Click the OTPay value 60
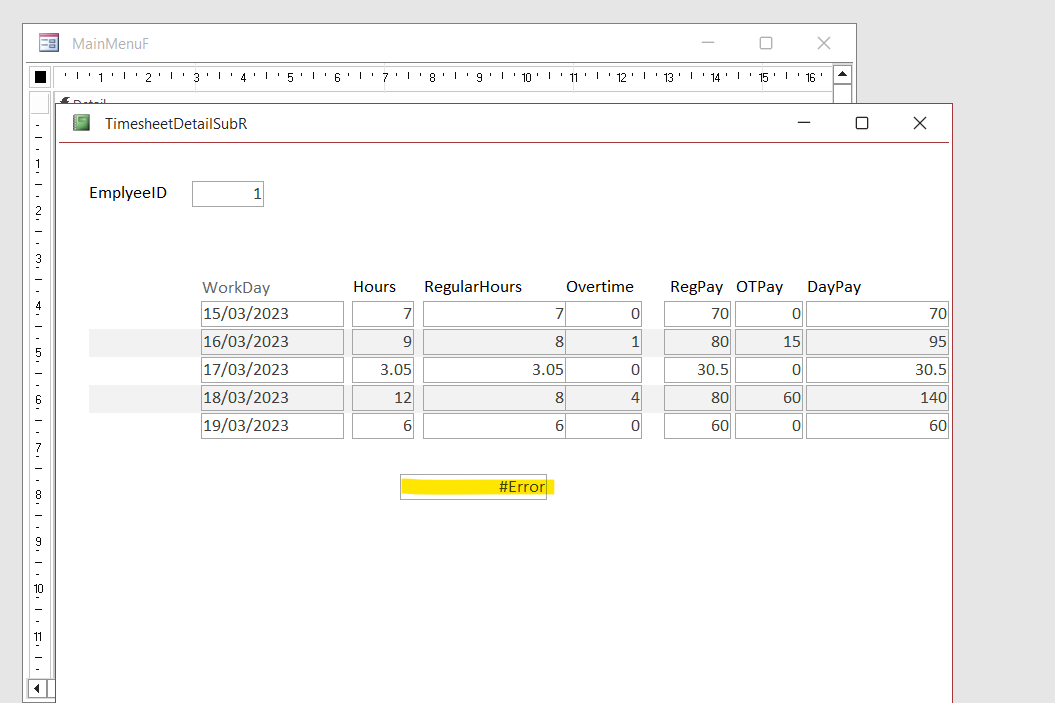 pos(768,398)
